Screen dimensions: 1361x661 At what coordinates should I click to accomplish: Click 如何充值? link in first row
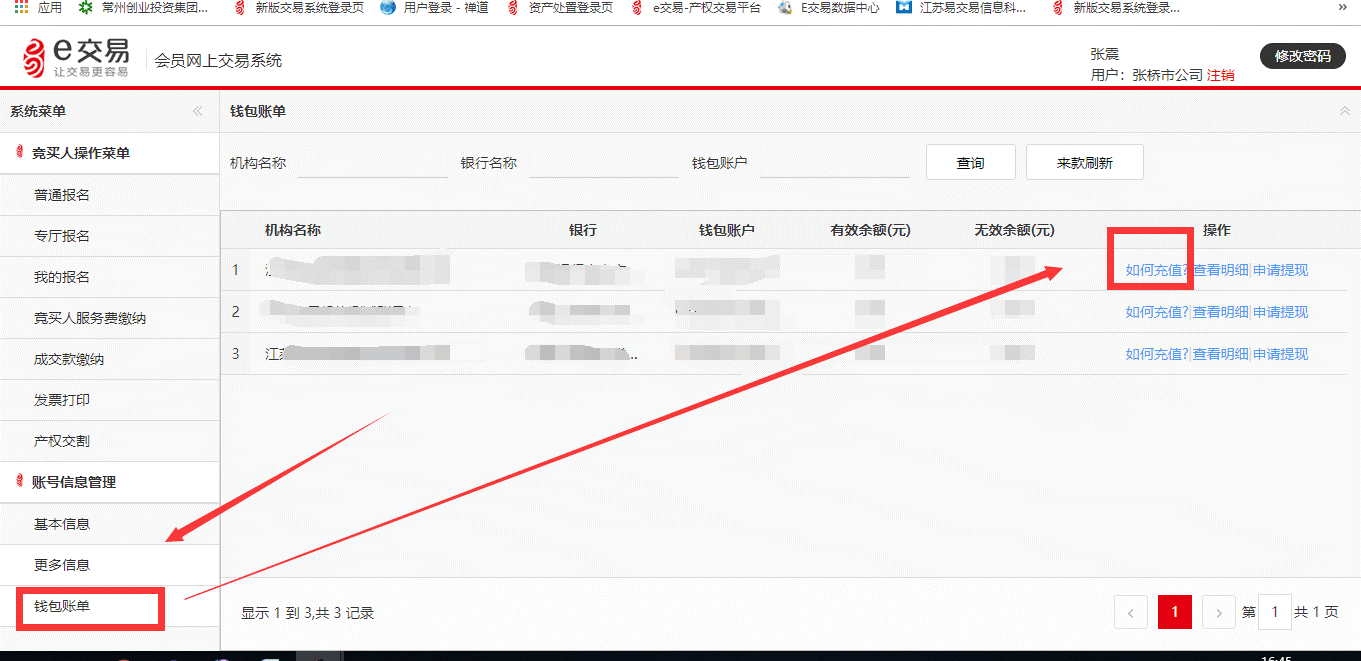point(1157,270)
